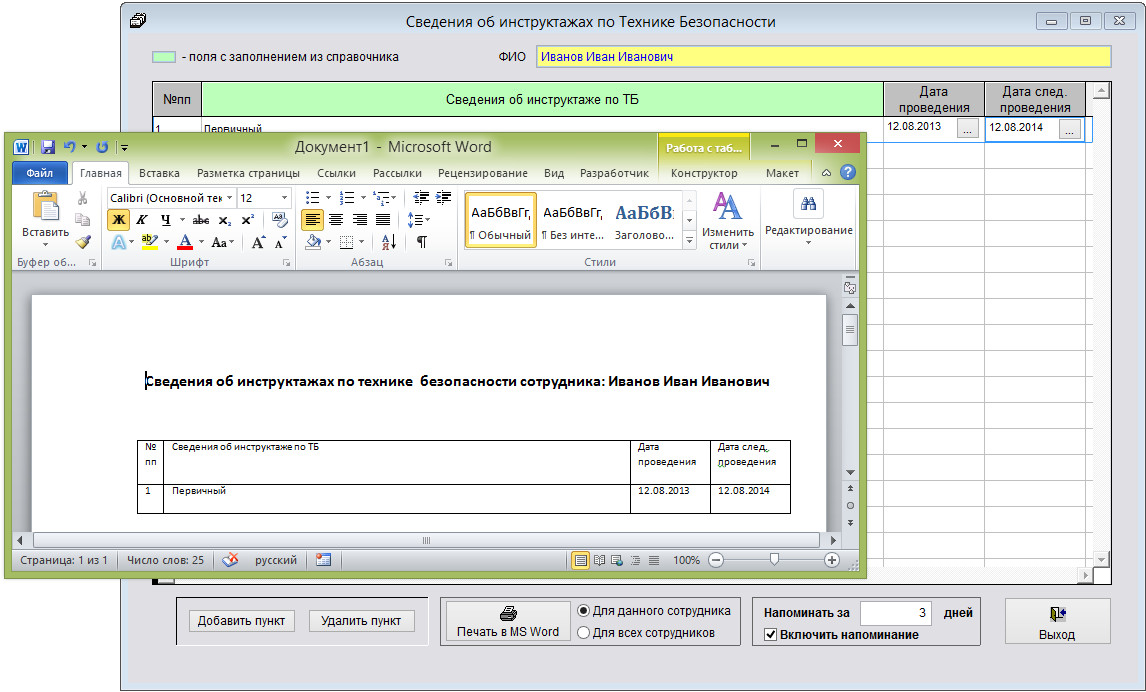Save the document via Quick Access toolbar

pyautogui.click(x=48, y=147)
